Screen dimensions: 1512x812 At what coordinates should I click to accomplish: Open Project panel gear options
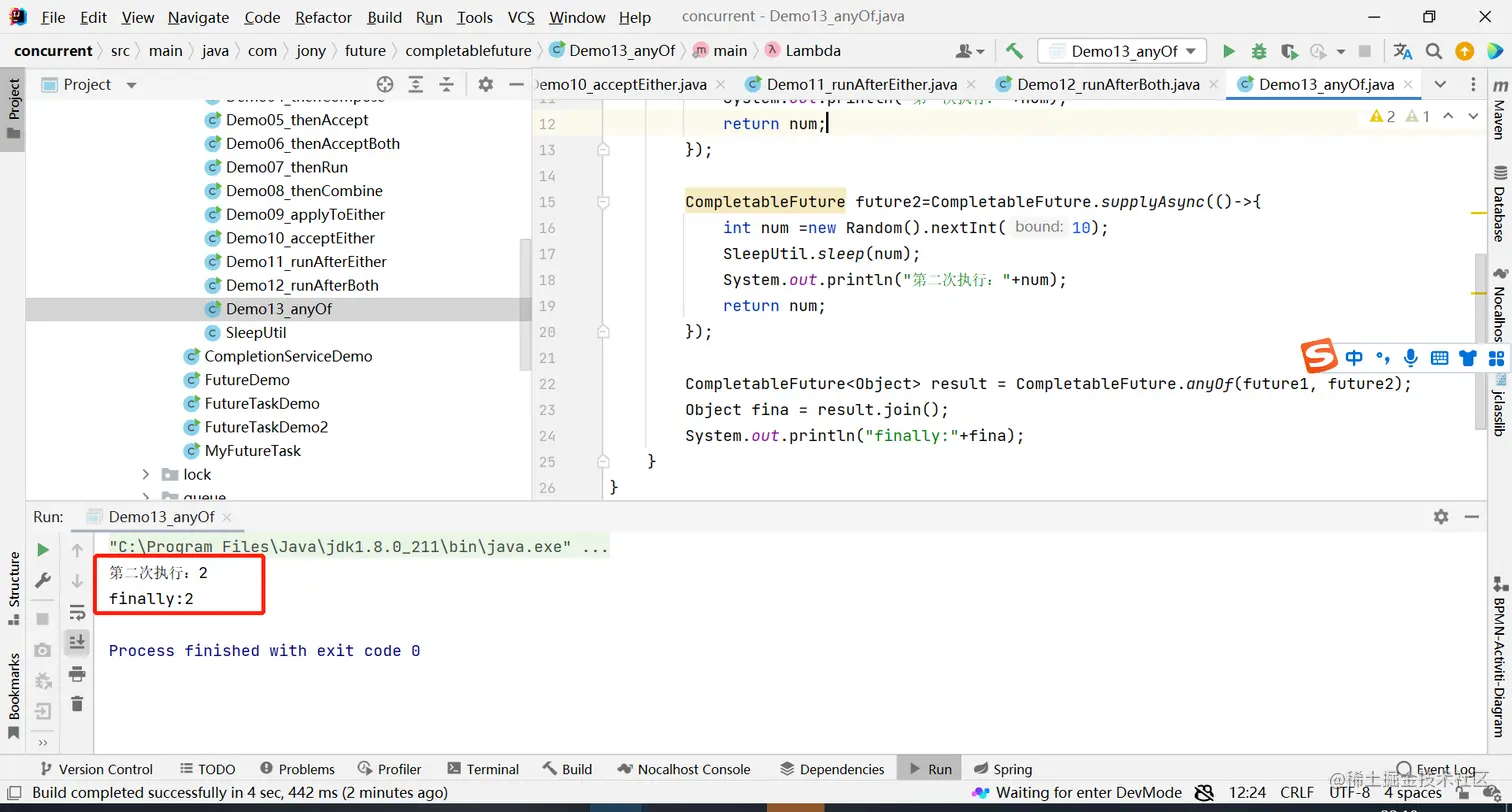click(x=486, y=85)
